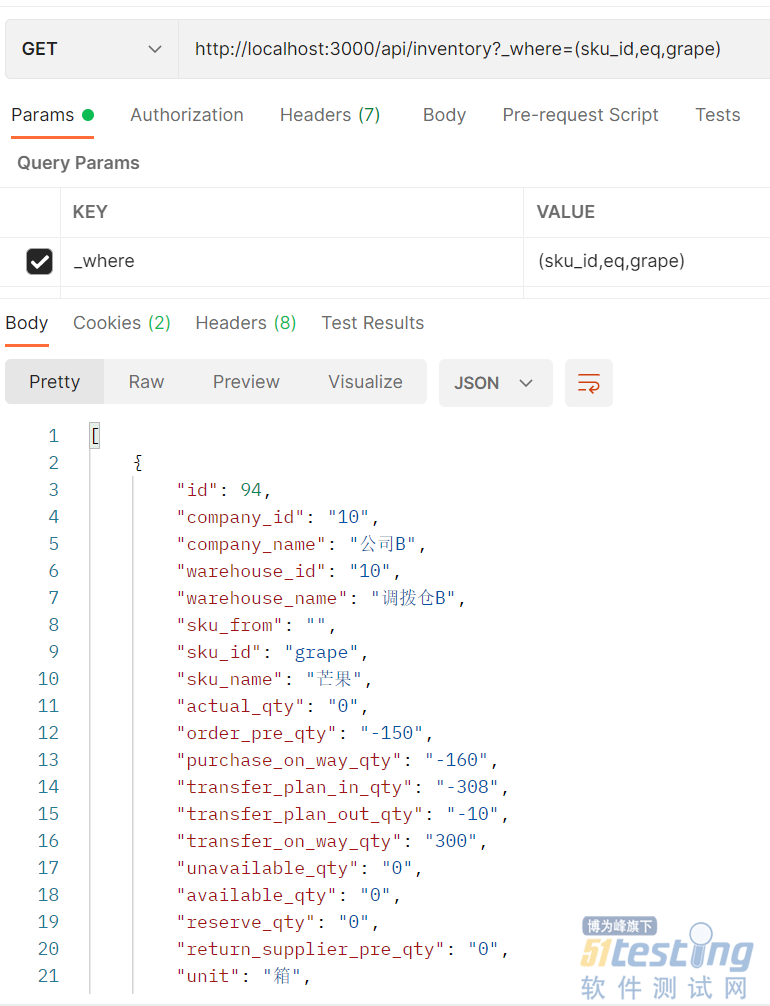The image size is (770, 1006).
Task: Open the response Cookies (2) tab
Action: point(121,323)
